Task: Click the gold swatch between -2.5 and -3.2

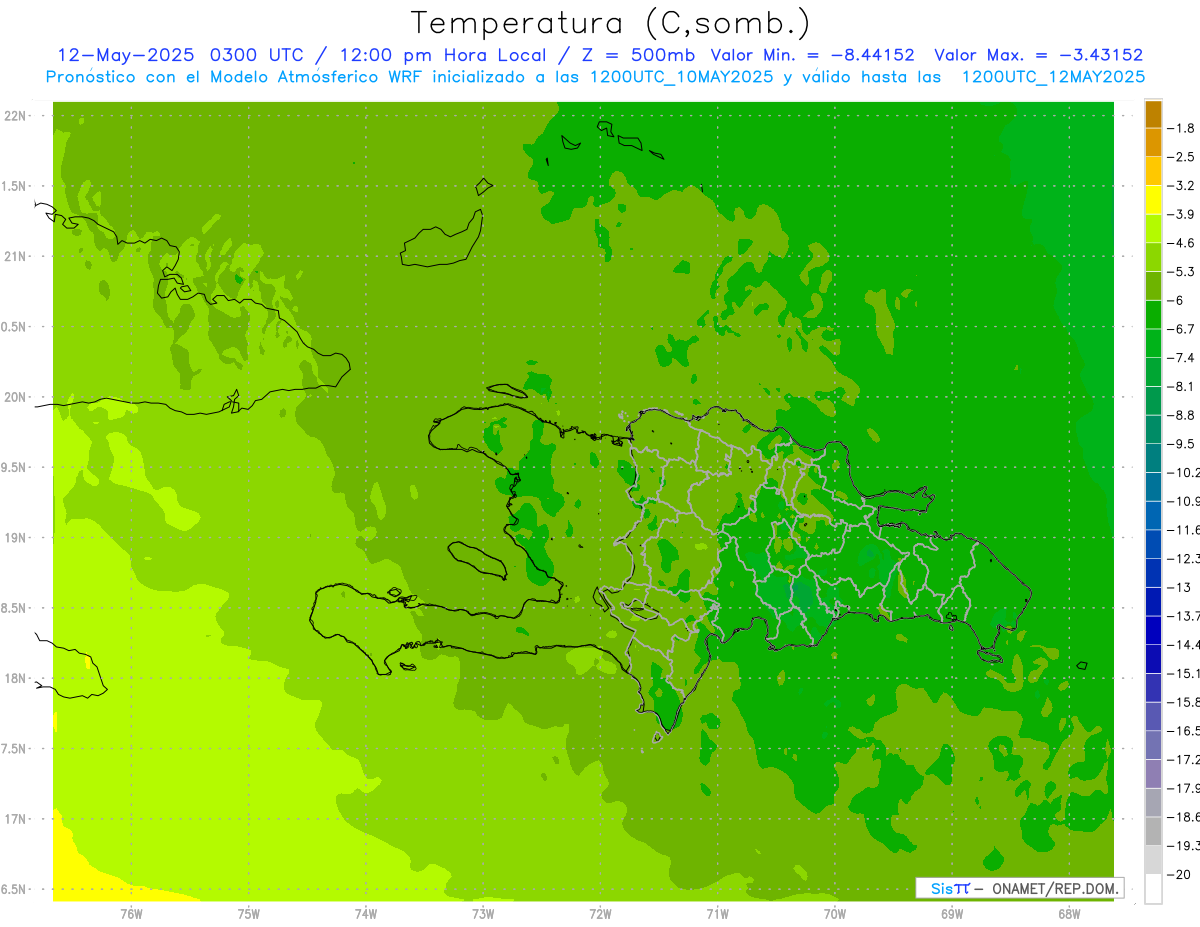Action: coord(1154,172)
